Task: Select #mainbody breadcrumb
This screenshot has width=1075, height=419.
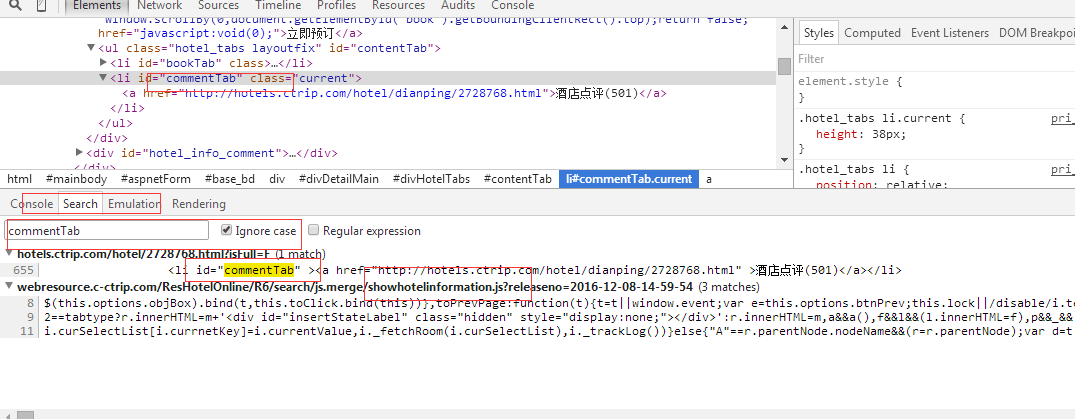Action: 76,179
